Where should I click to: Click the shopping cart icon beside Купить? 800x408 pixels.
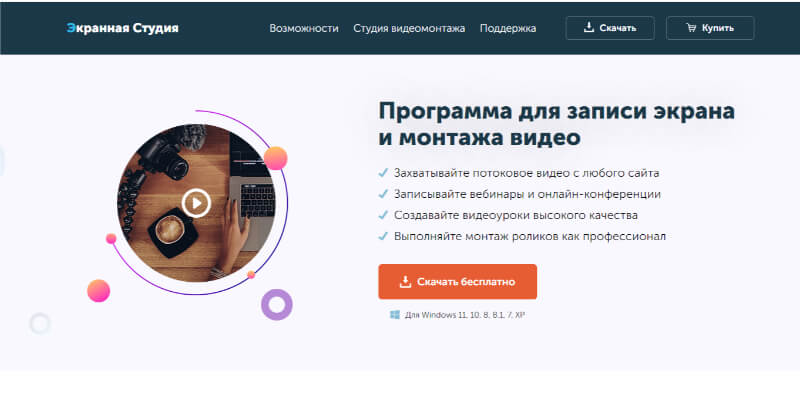pos(691,28)
